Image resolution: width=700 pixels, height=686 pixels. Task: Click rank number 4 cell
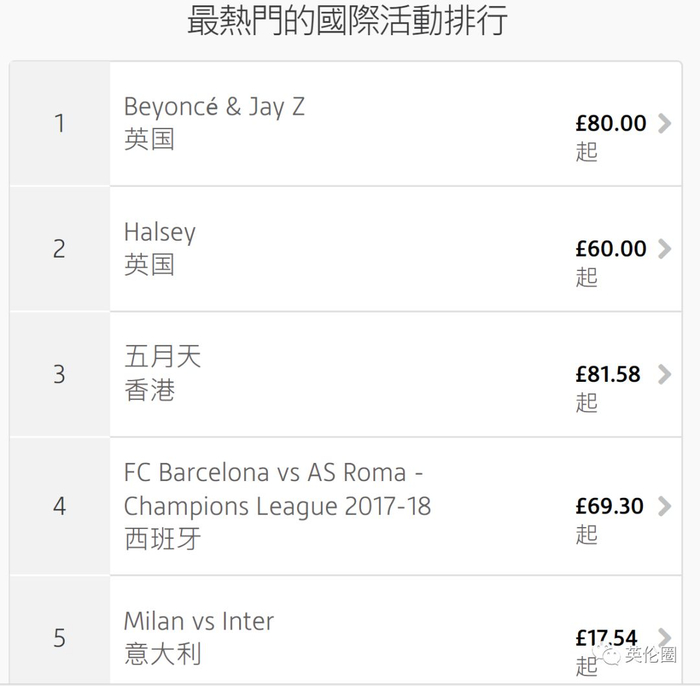(60, 506)
